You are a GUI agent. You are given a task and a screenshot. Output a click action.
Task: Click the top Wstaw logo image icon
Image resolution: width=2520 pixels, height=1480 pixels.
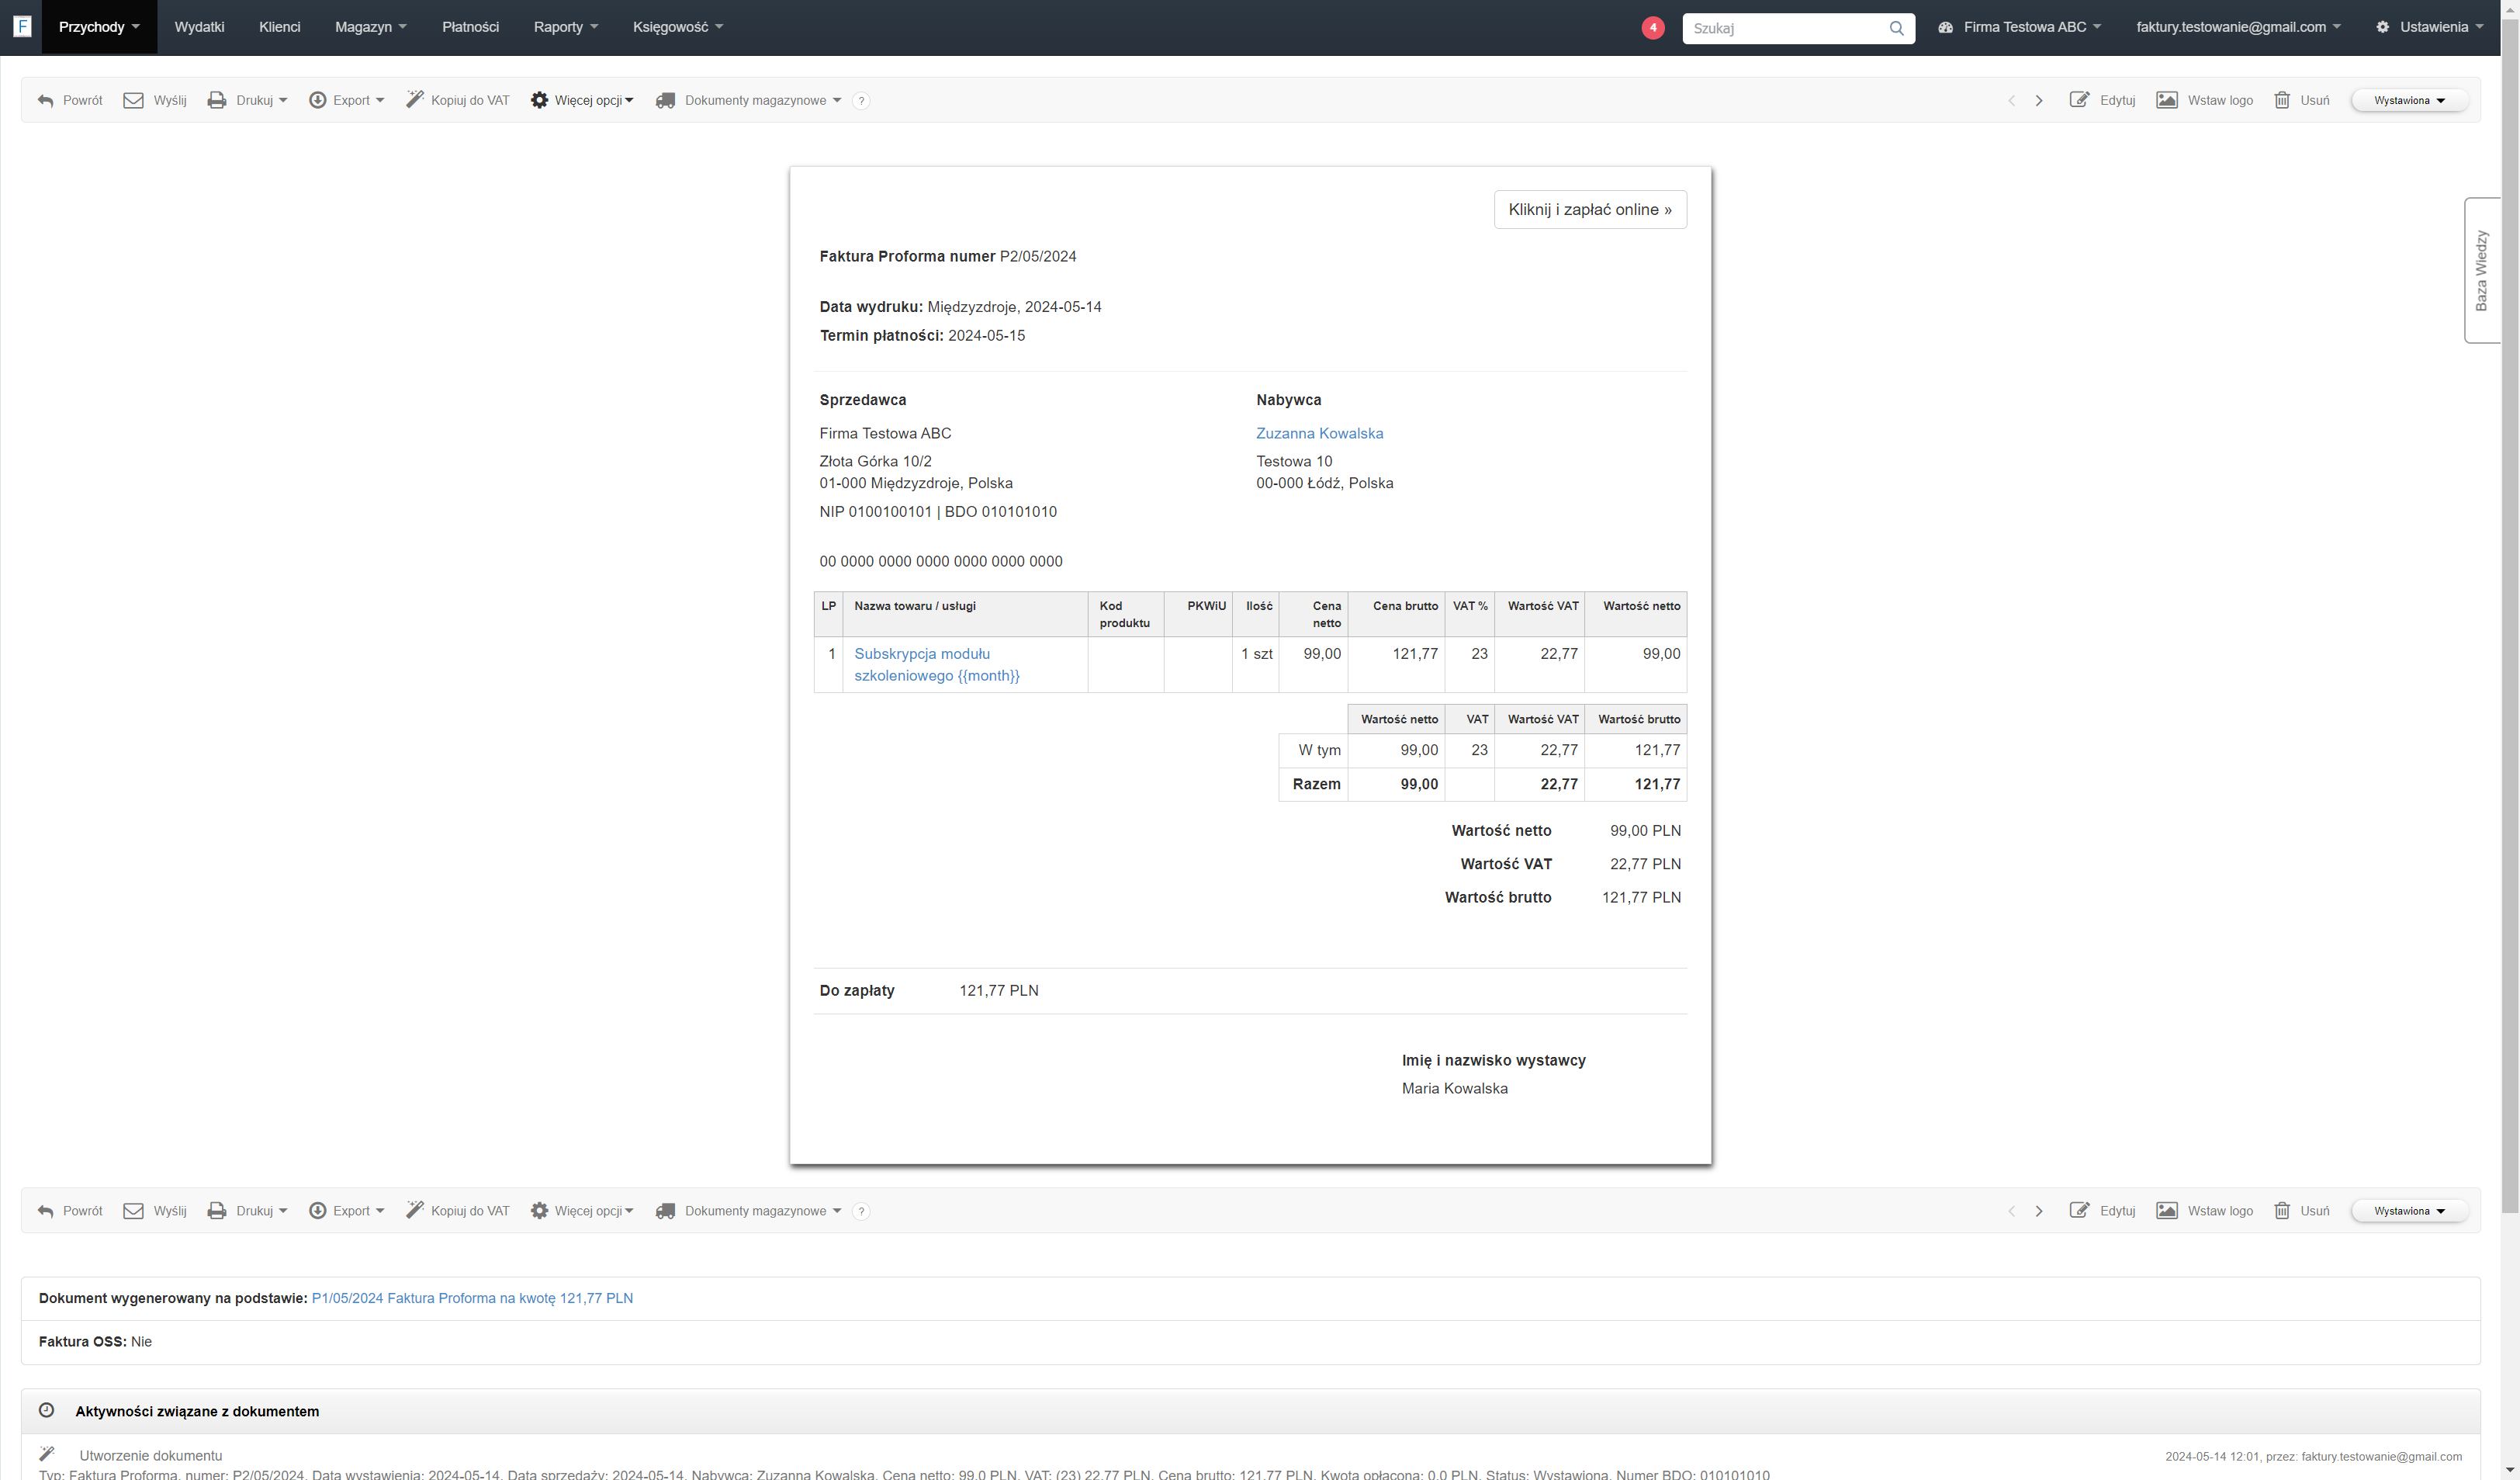(x=2167, y=100)
